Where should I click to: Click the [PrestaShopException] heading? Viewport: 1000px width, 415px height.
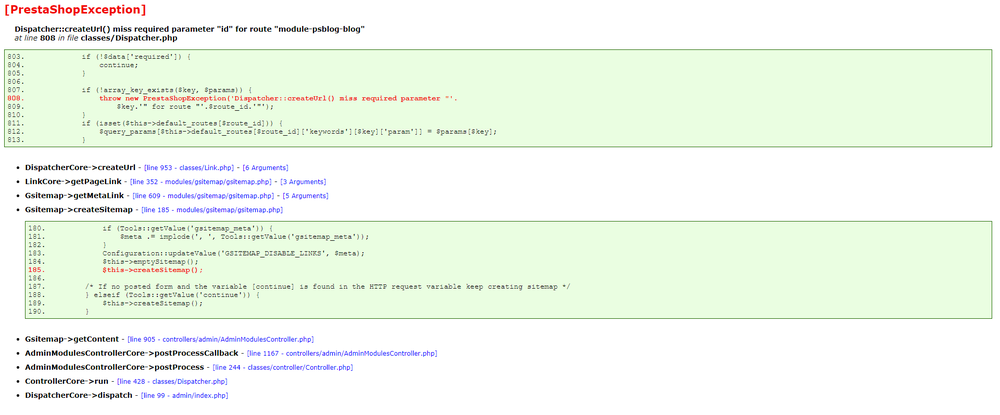[75, 10]
